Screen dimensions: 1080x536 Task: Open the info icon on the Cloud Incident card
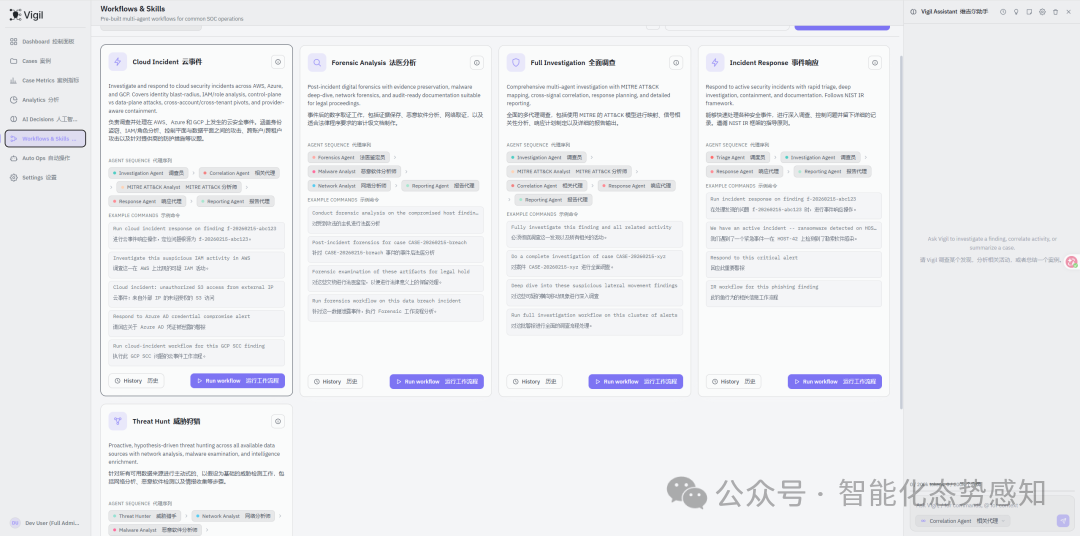point(278,62)
